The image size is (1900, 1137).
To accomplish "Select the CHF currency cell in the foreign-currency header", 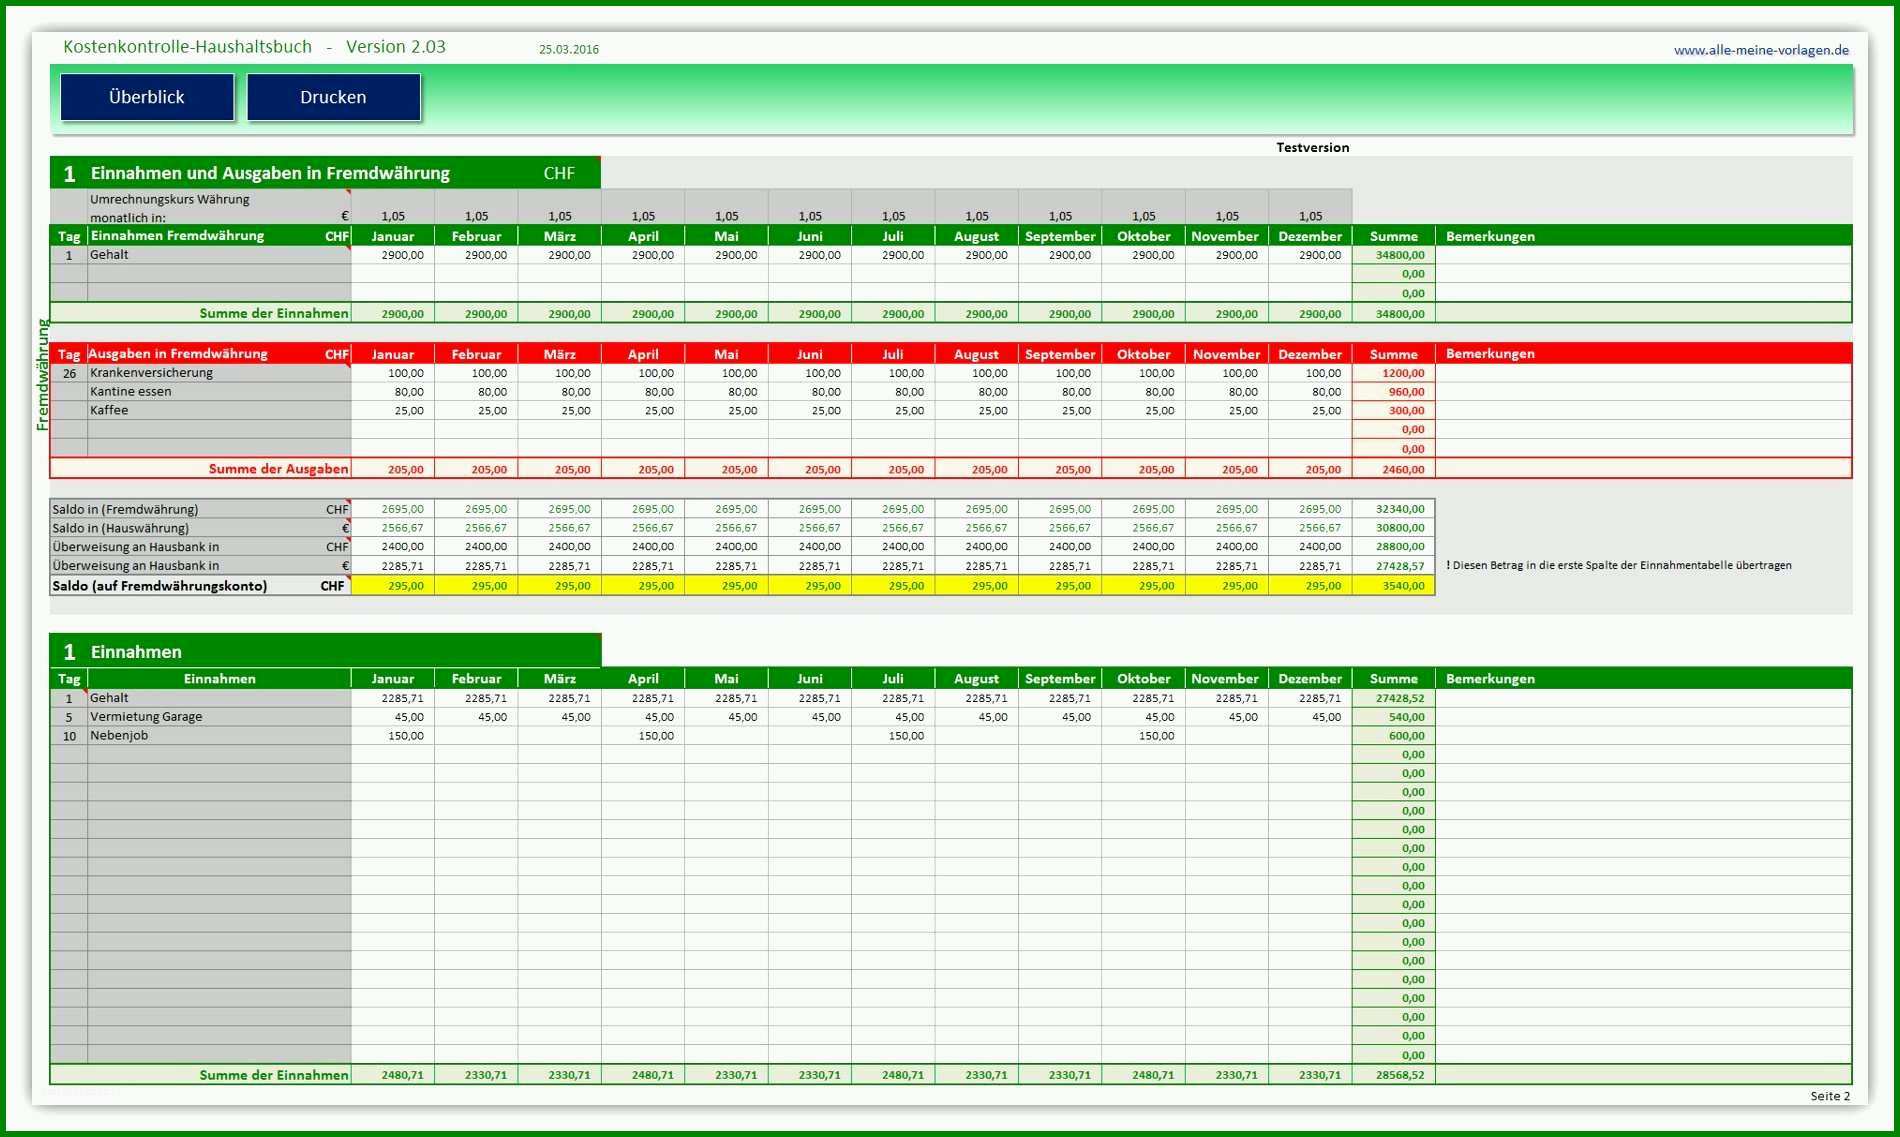I will pyautogui.click(x=559, y=173).
